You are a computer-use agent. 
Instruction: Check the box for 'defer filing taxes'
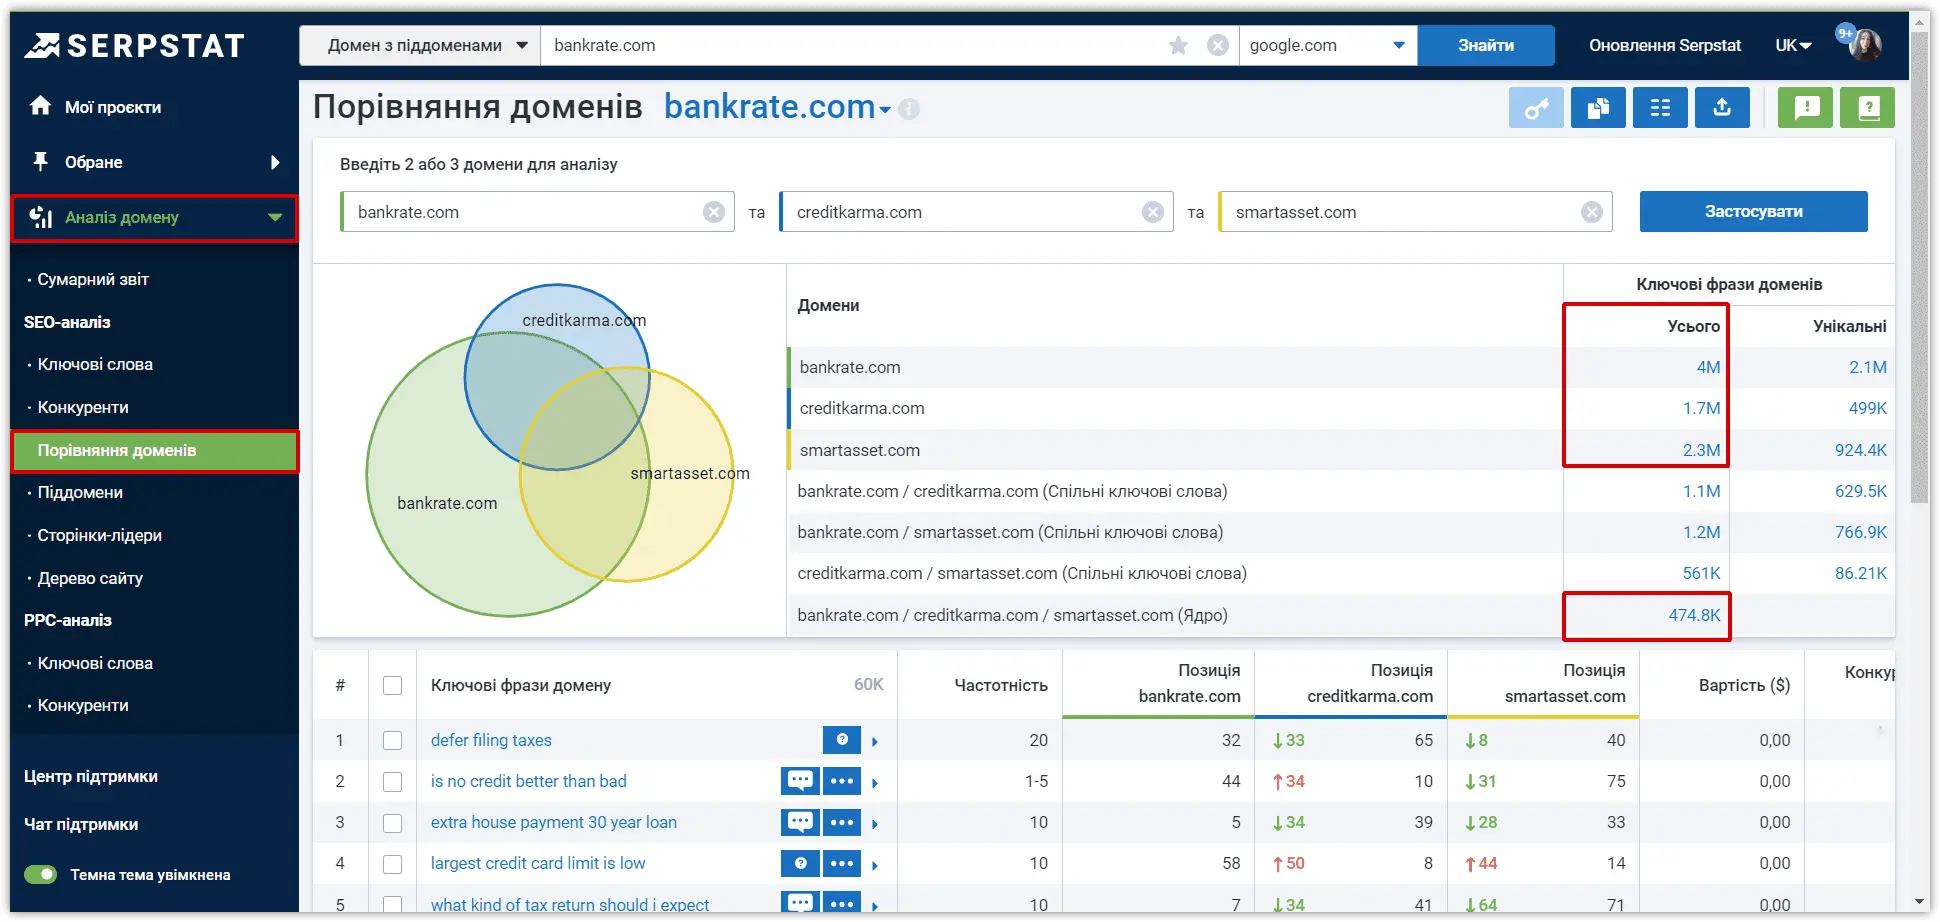[392, 740]
